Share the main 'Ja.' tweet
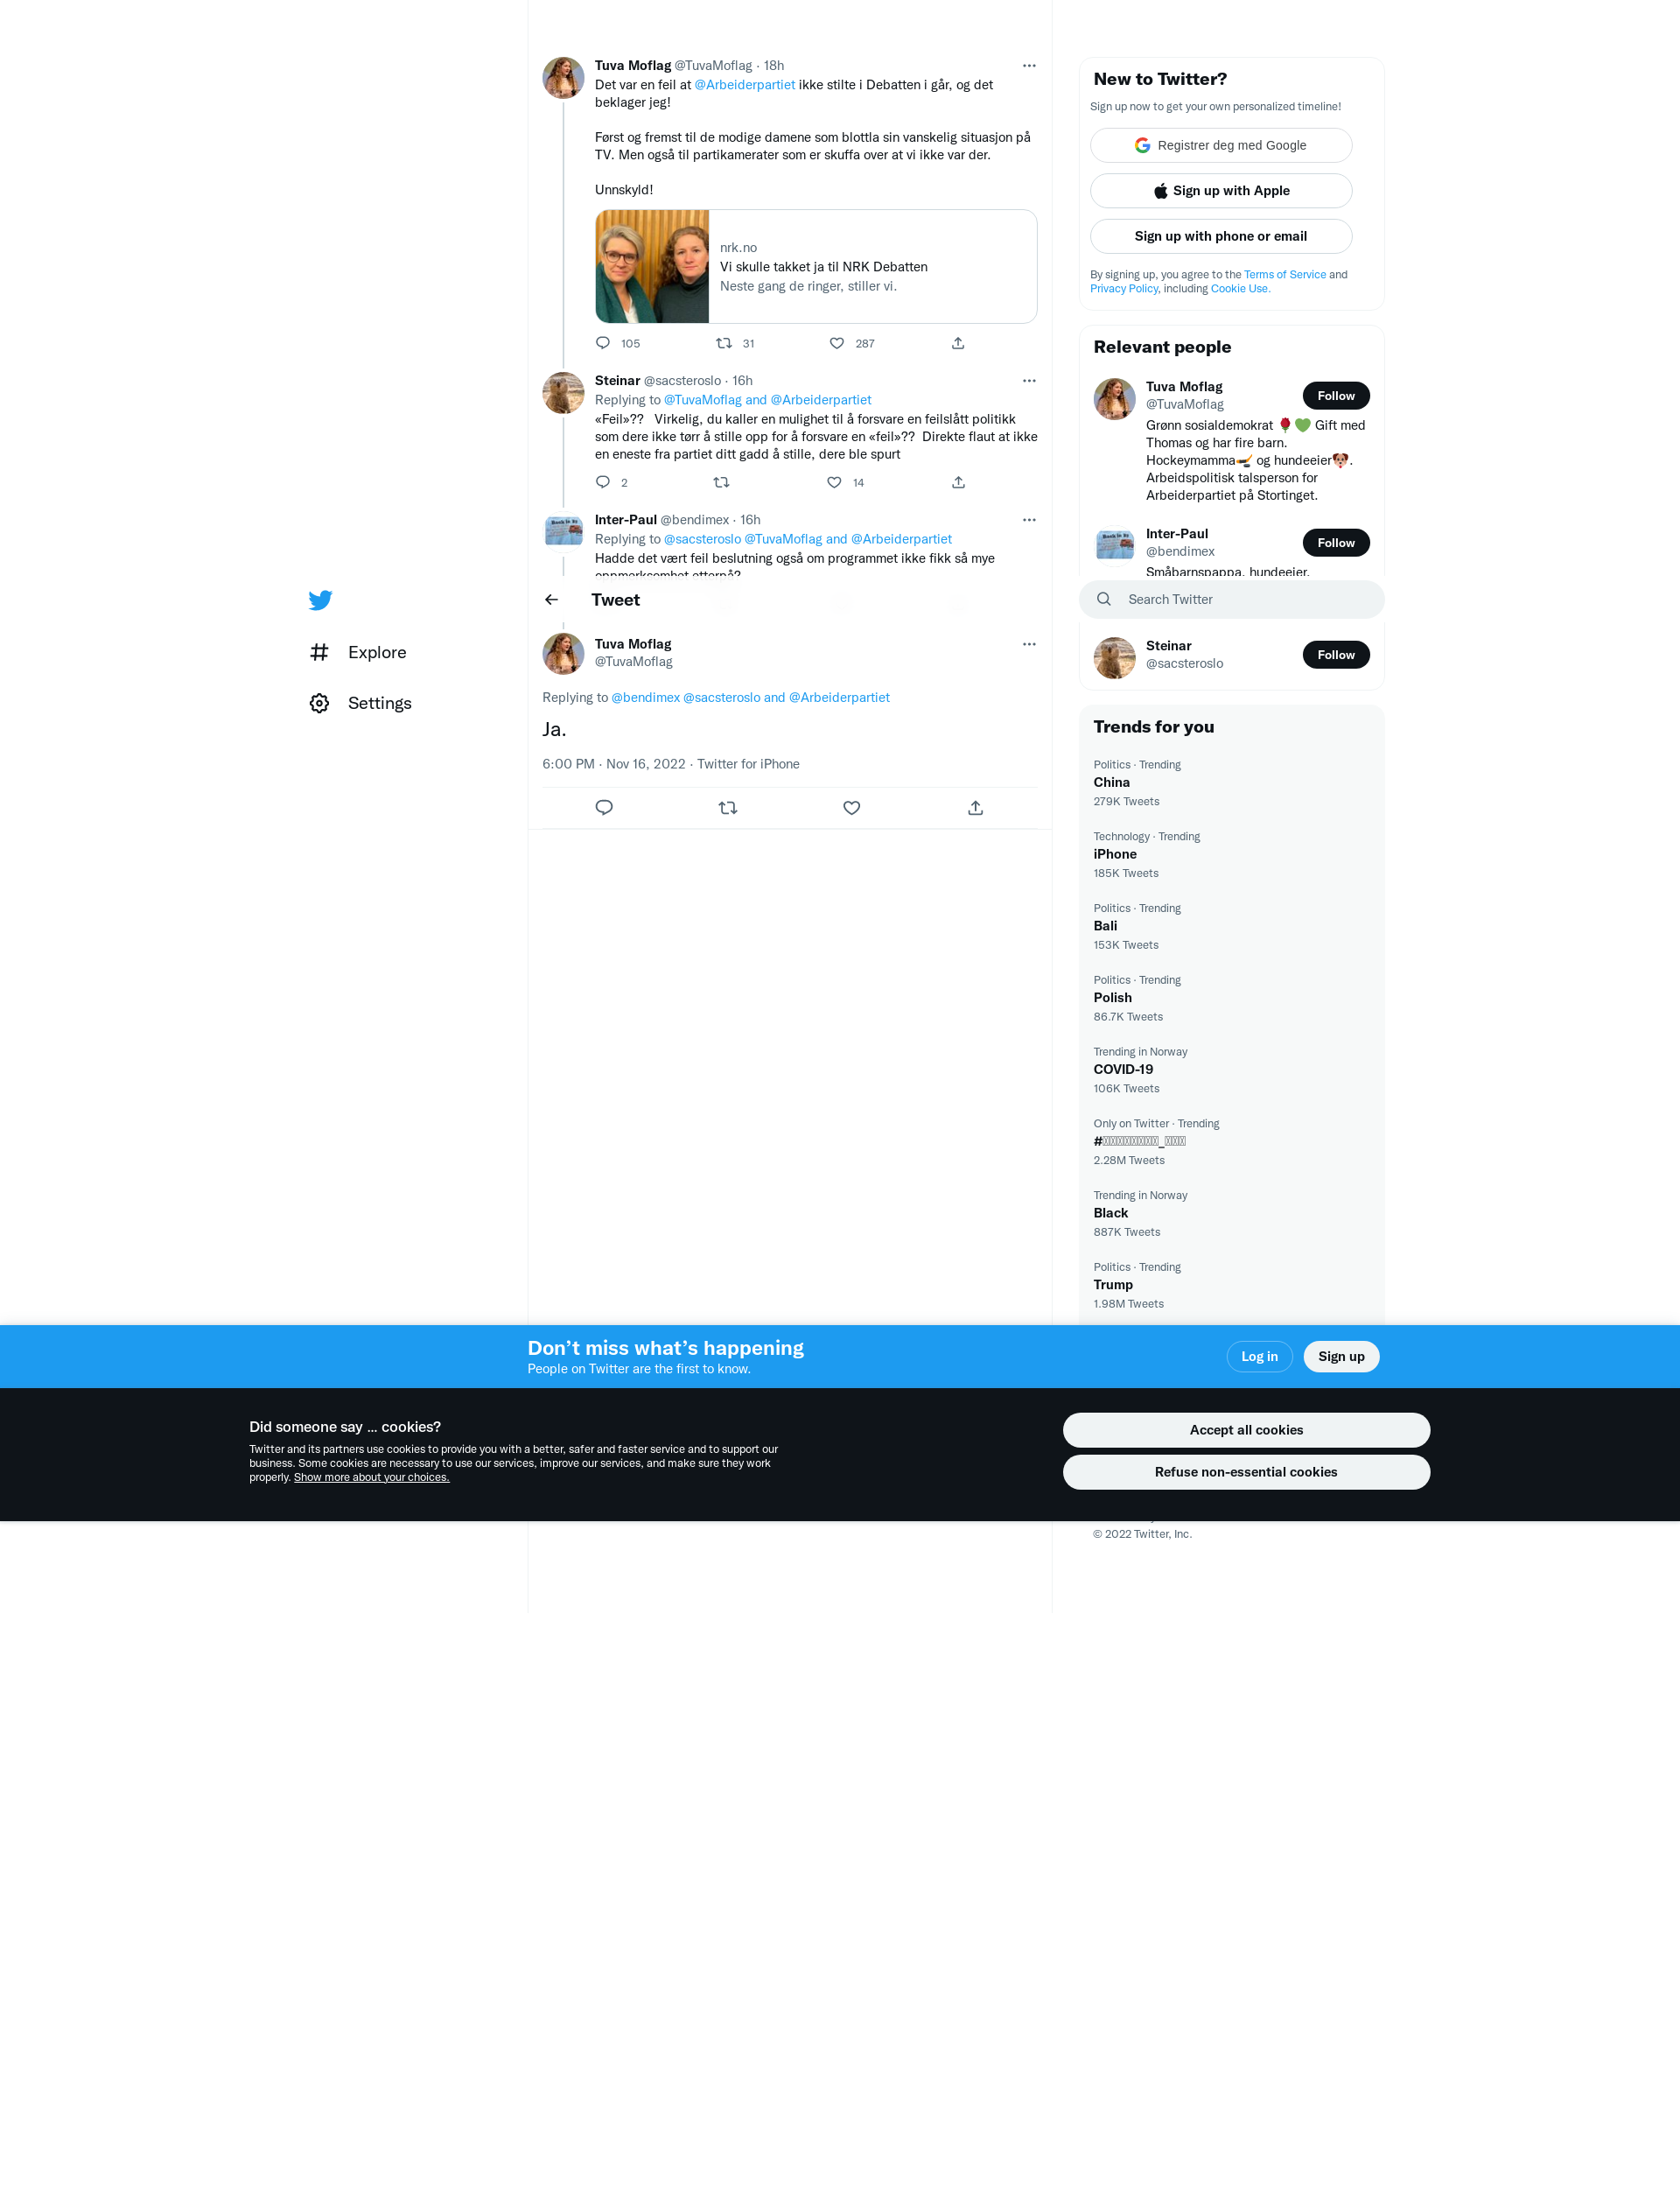 (x=976, y=808)
